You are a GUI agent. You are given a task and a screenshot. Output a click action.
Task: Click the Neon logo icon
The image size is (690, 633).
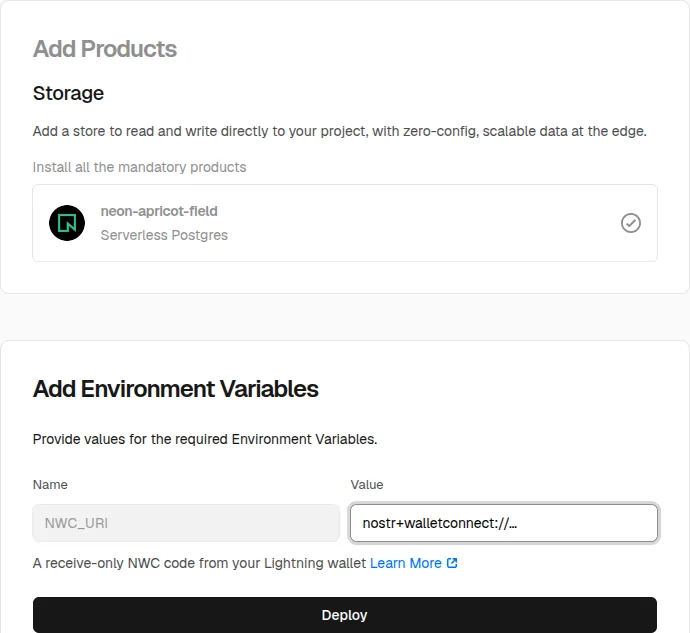(67, 223)
